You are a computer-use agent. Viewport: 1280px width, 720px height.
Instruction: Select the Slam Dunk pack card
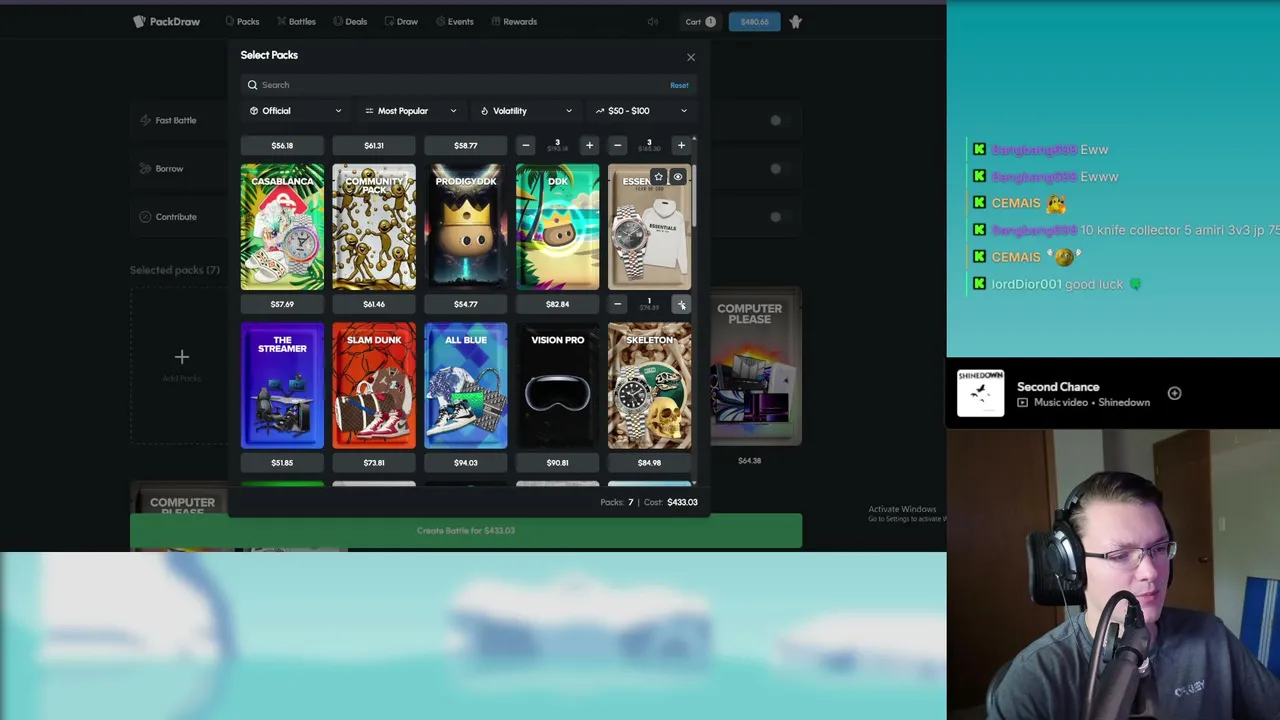click(374, 385)
